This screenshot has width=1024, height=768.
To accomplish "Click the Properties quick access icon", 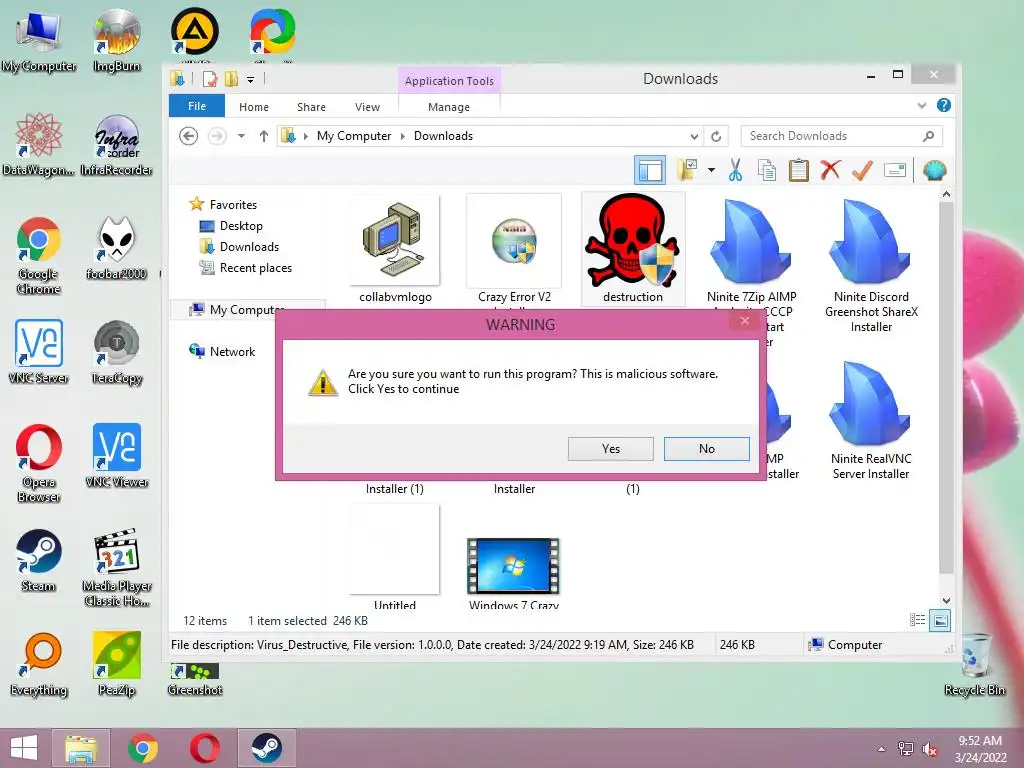I will click(x=210, y=79).
